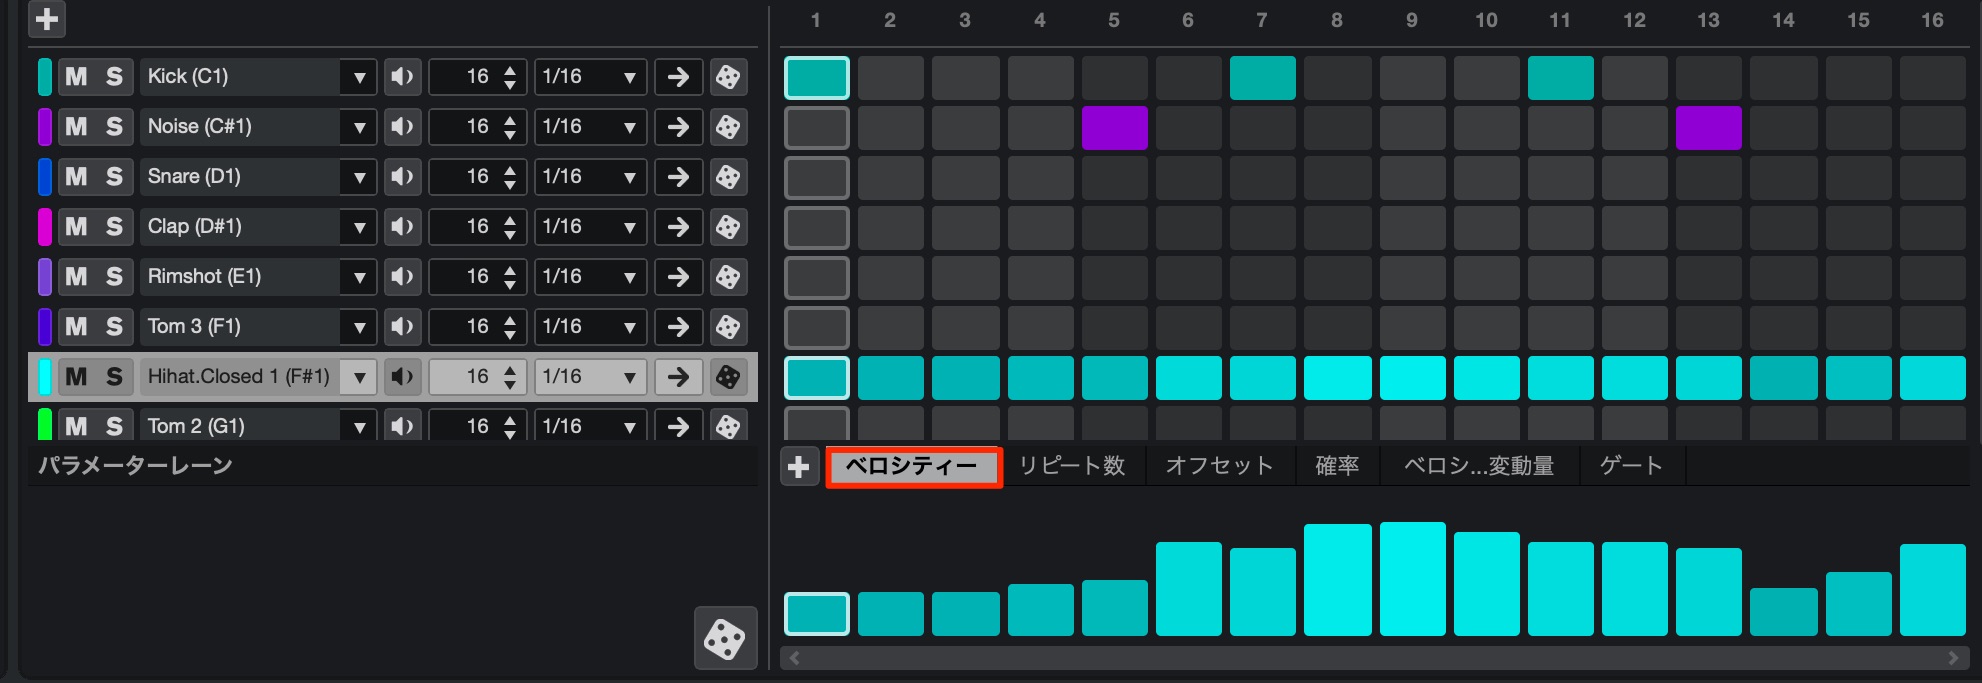This screenshot has height=683, width=1982.
Task: Mute the Tom 3 (F1) lane
Action: (76, 327)
